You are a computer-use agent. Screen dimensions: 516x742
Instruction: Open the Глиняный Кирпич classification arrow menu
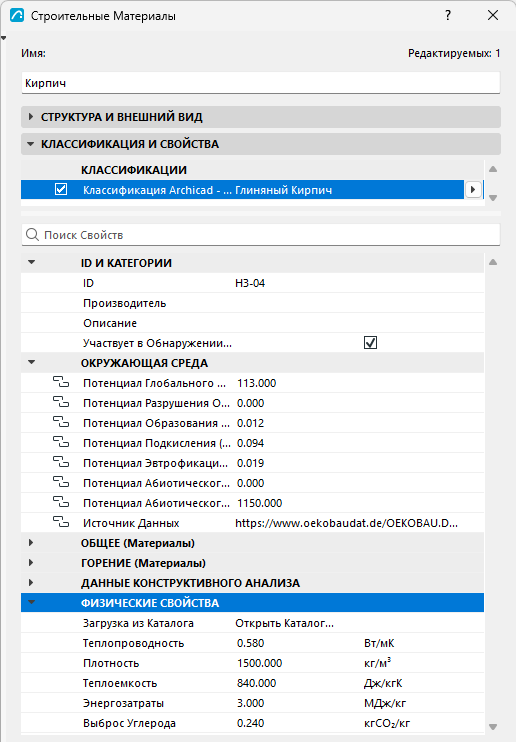pyautogui.click(x=473, y=190)
